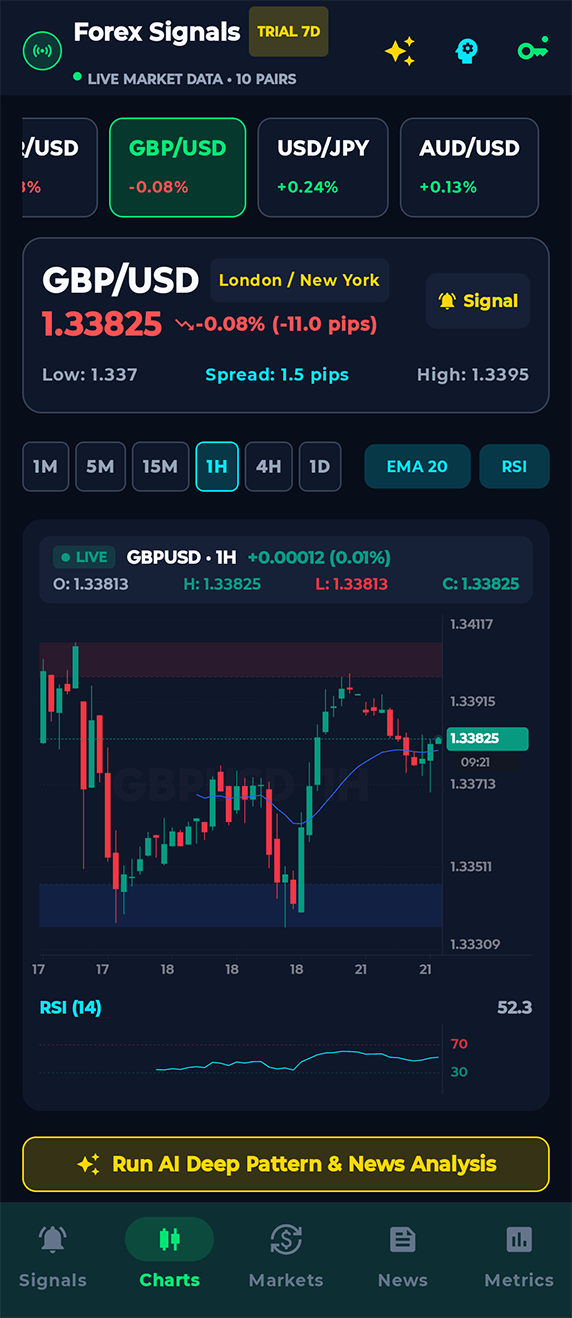Click the GBPUSD • 1H chart title

[x=181, y=557]
